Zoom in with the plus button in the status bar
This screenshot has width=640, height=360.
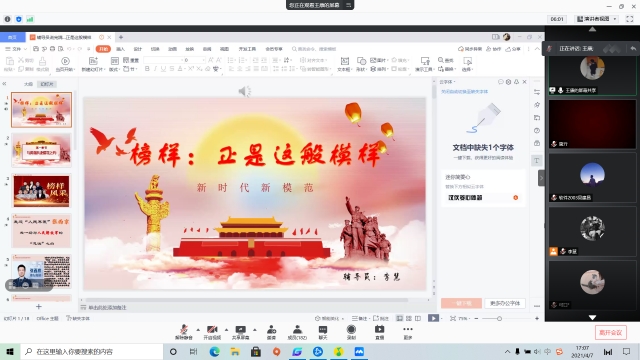click(x=537, y=318)
